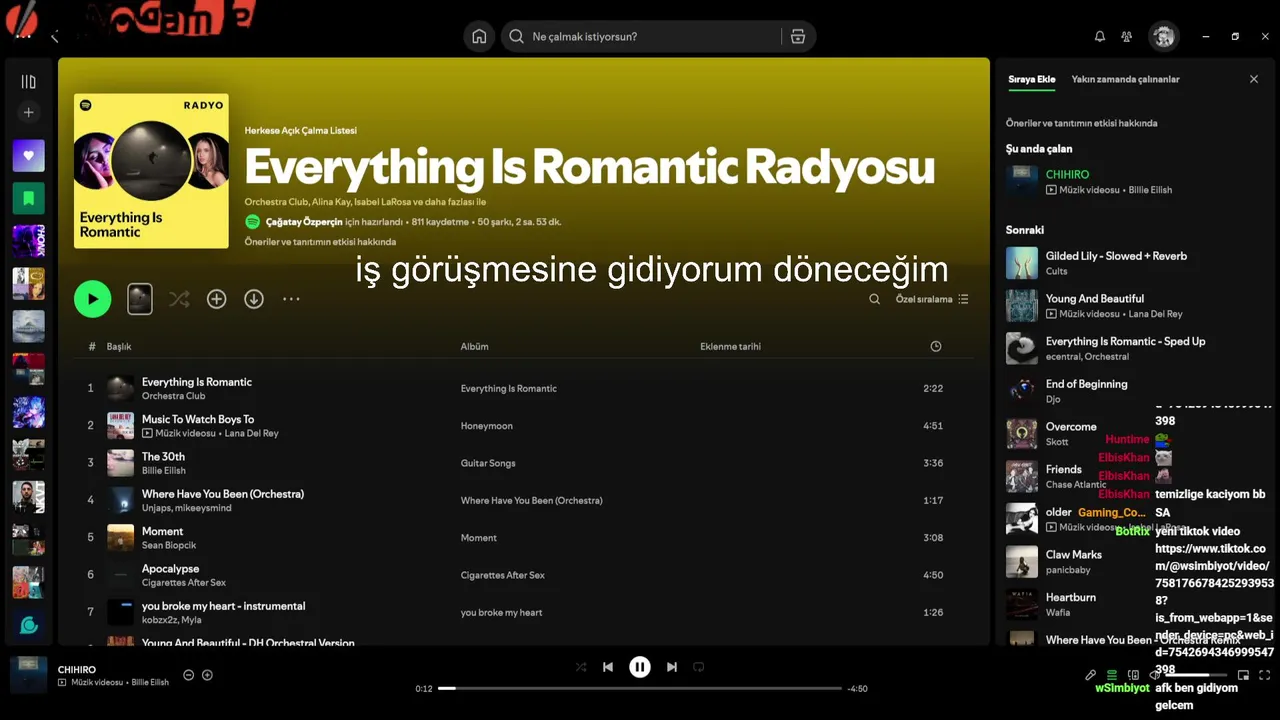Add playlist to library with plus circle
This screenshot has height=720, width=1280.
pos(217,299)
